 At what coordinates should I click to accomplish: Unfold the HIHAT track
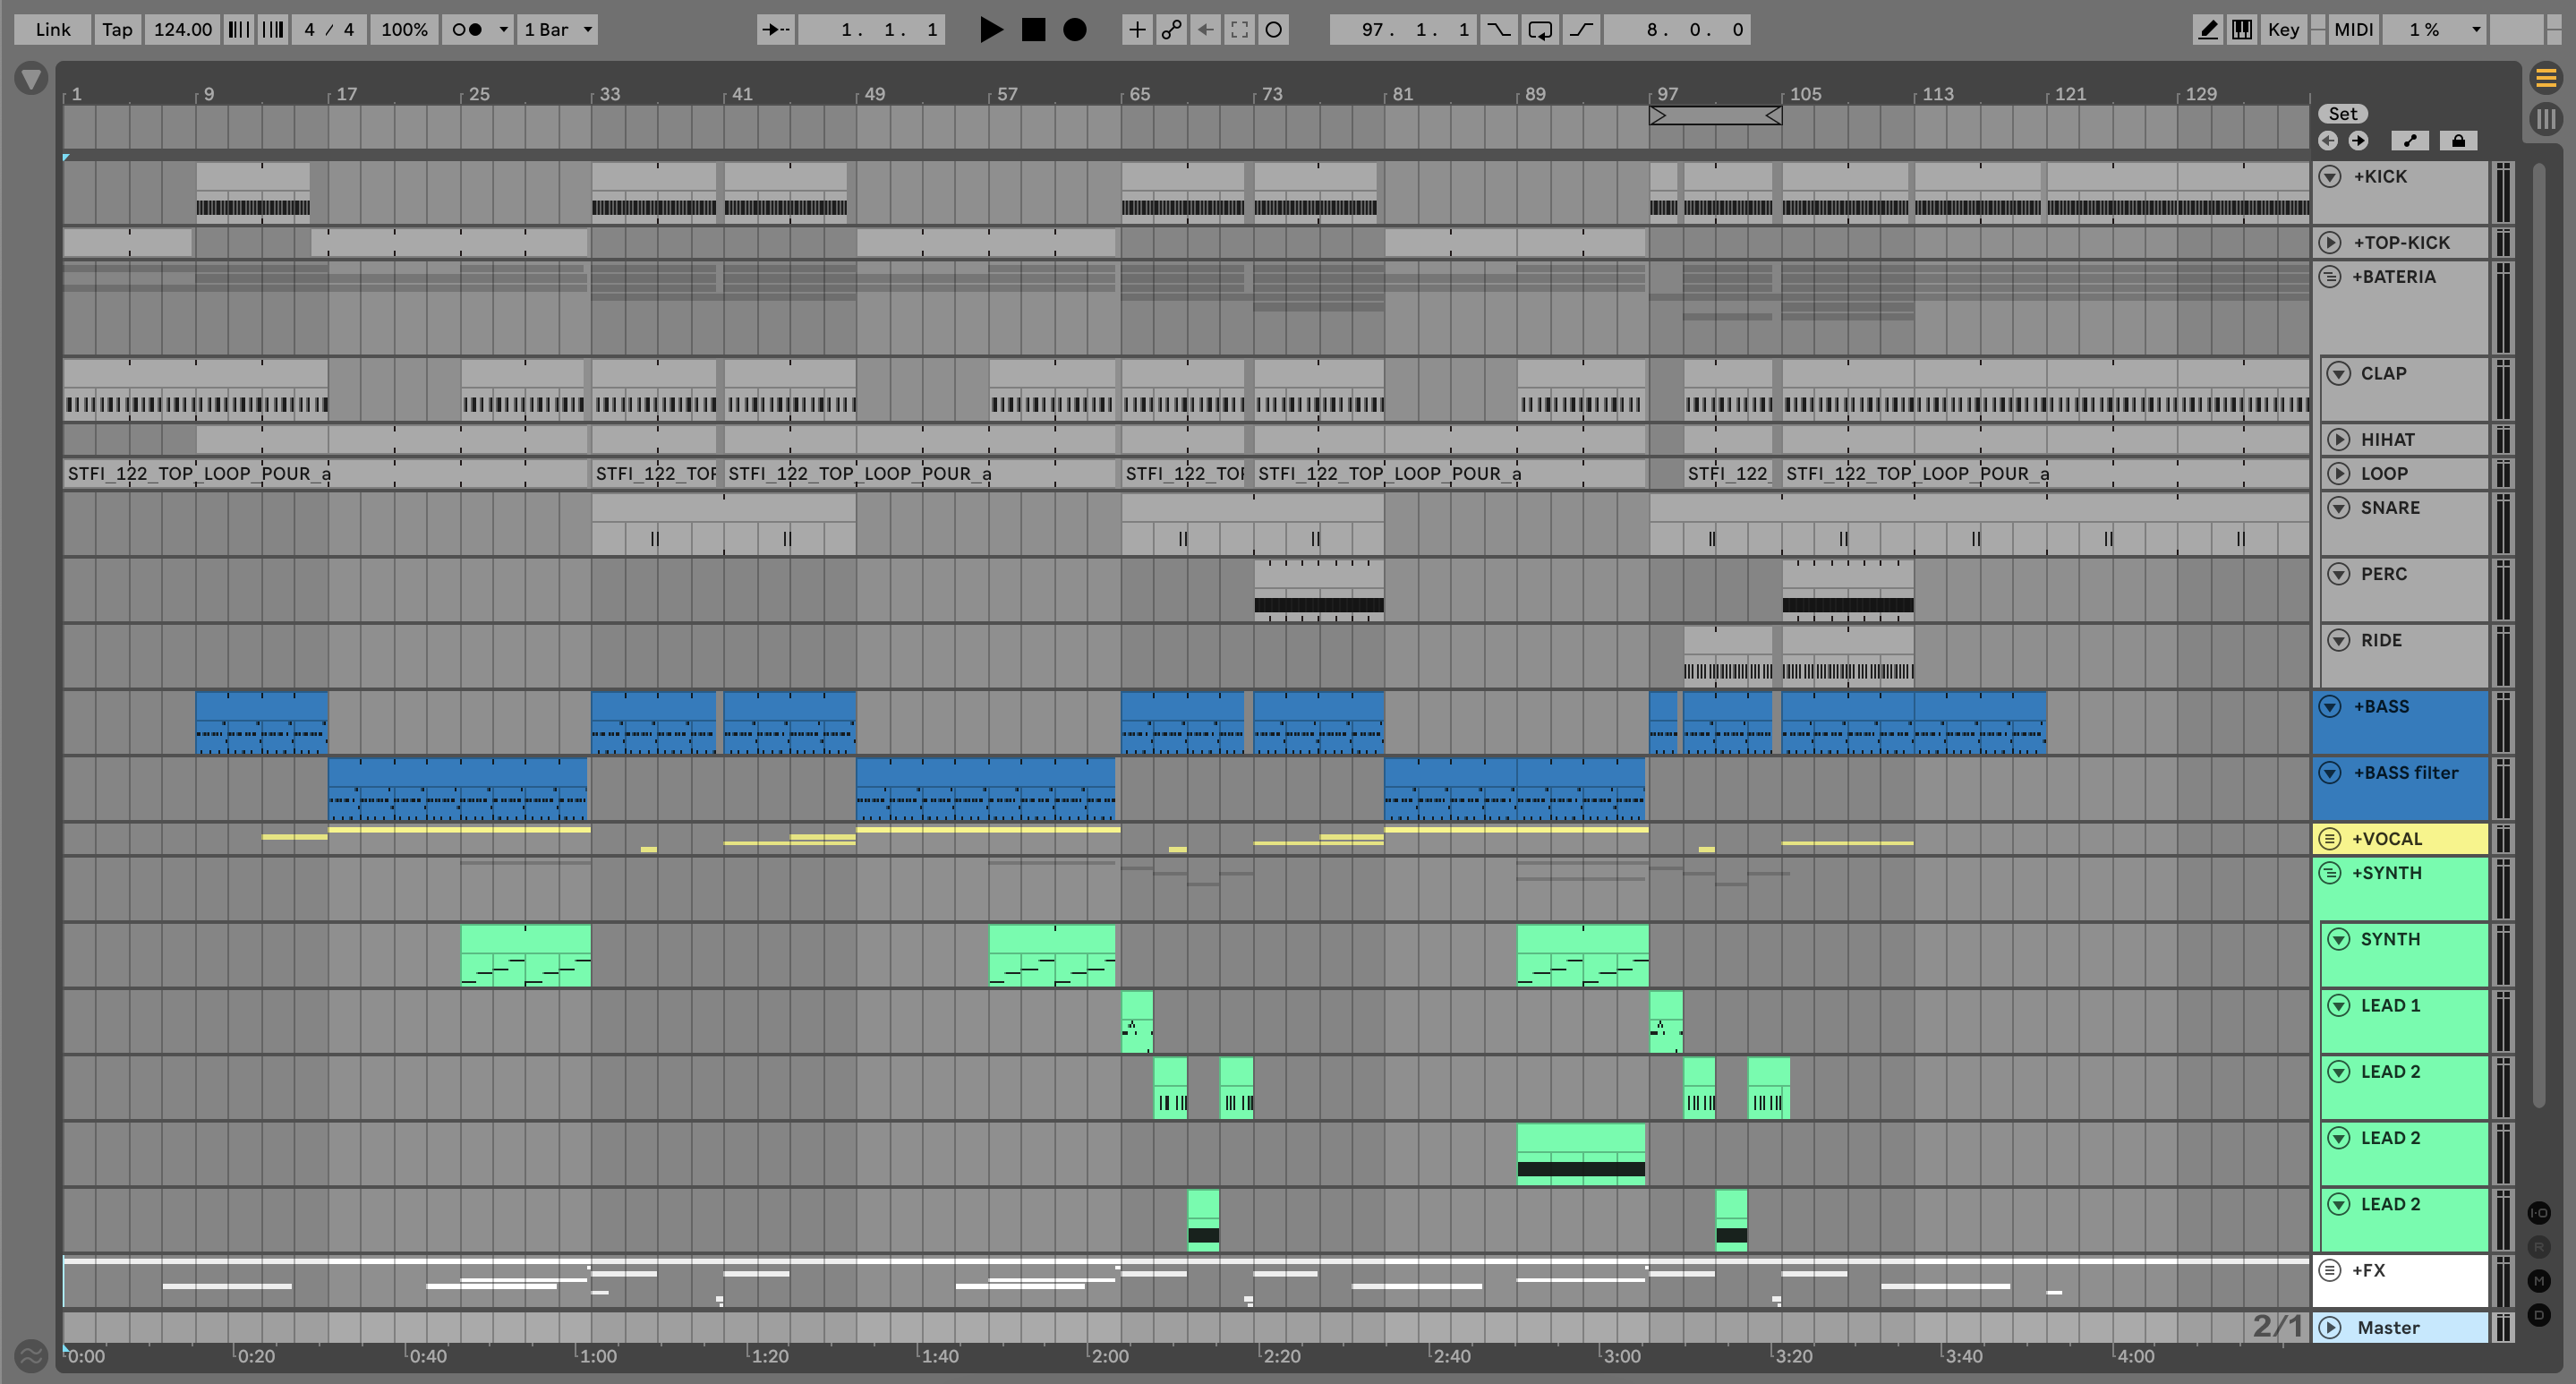point(2338,439)
